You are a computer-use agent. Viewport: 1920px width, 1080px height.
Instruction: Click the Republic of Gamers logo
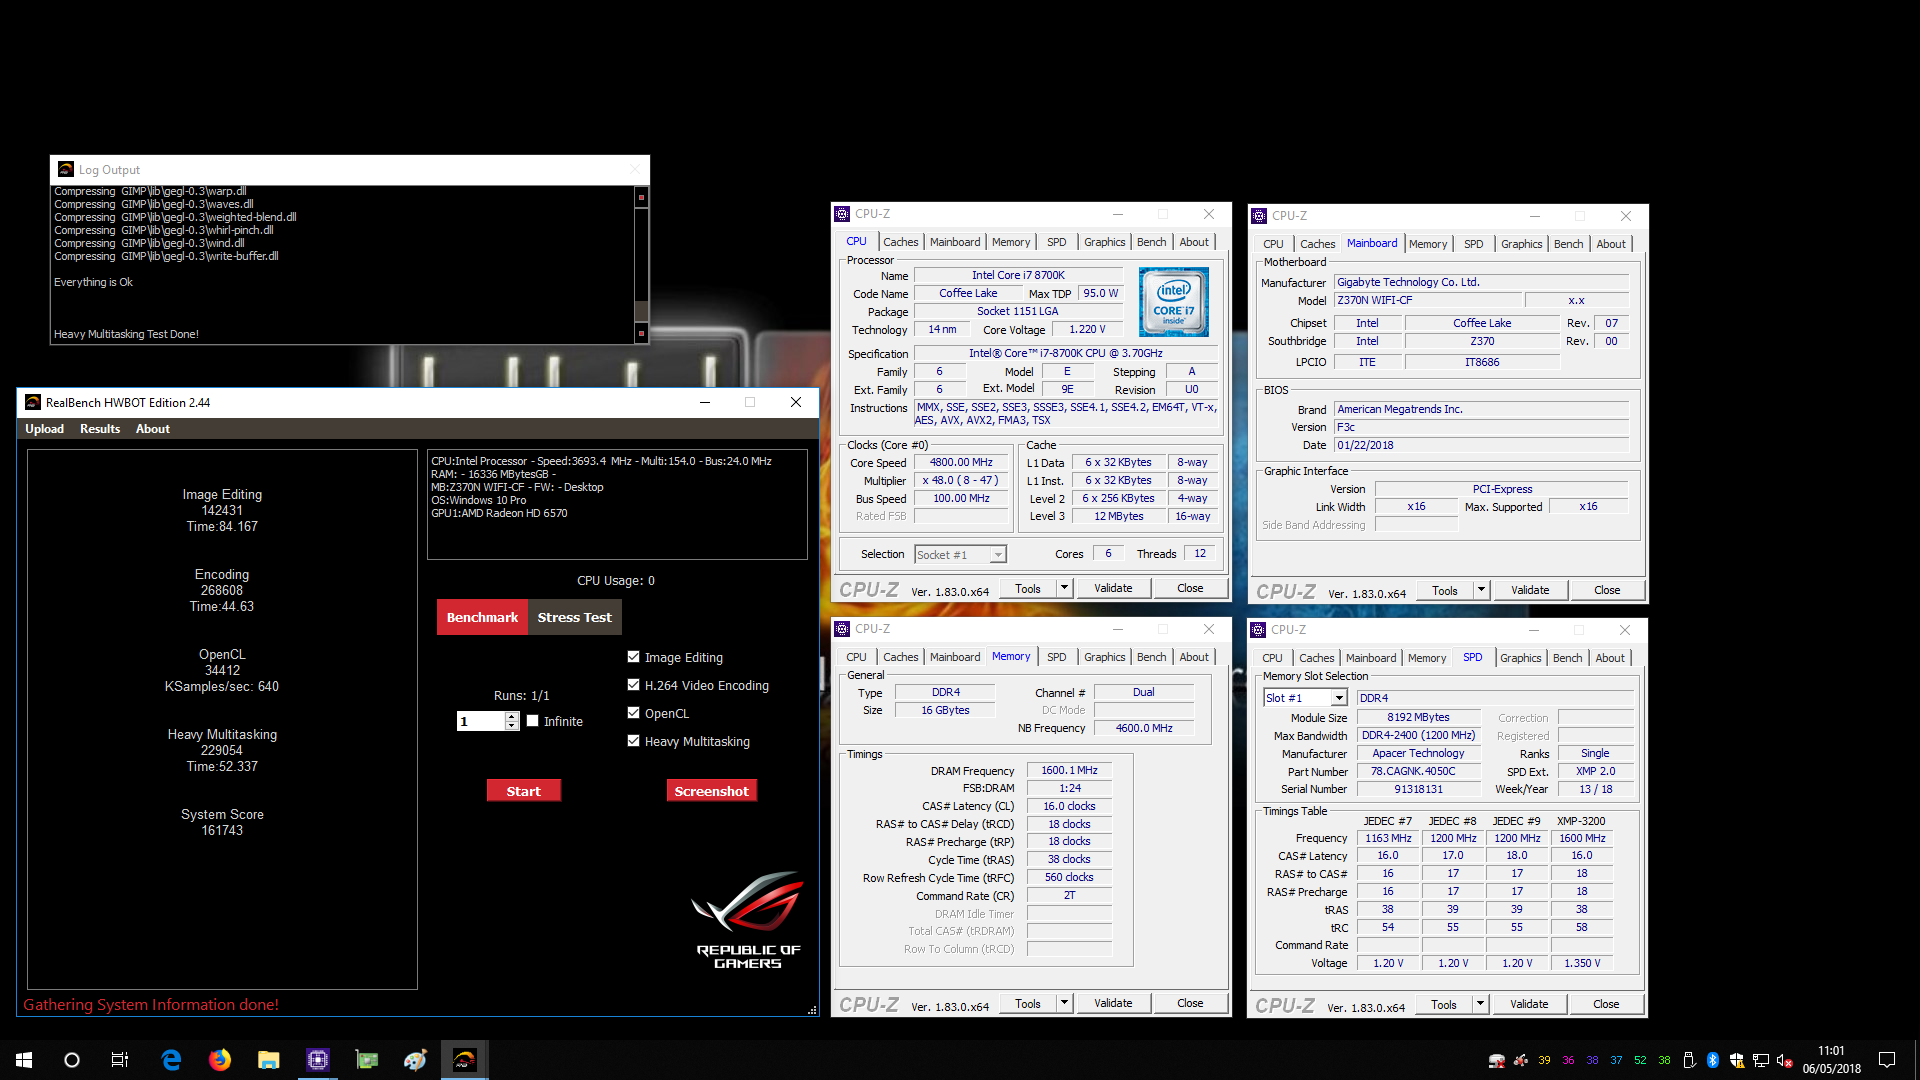pos(748,920)
